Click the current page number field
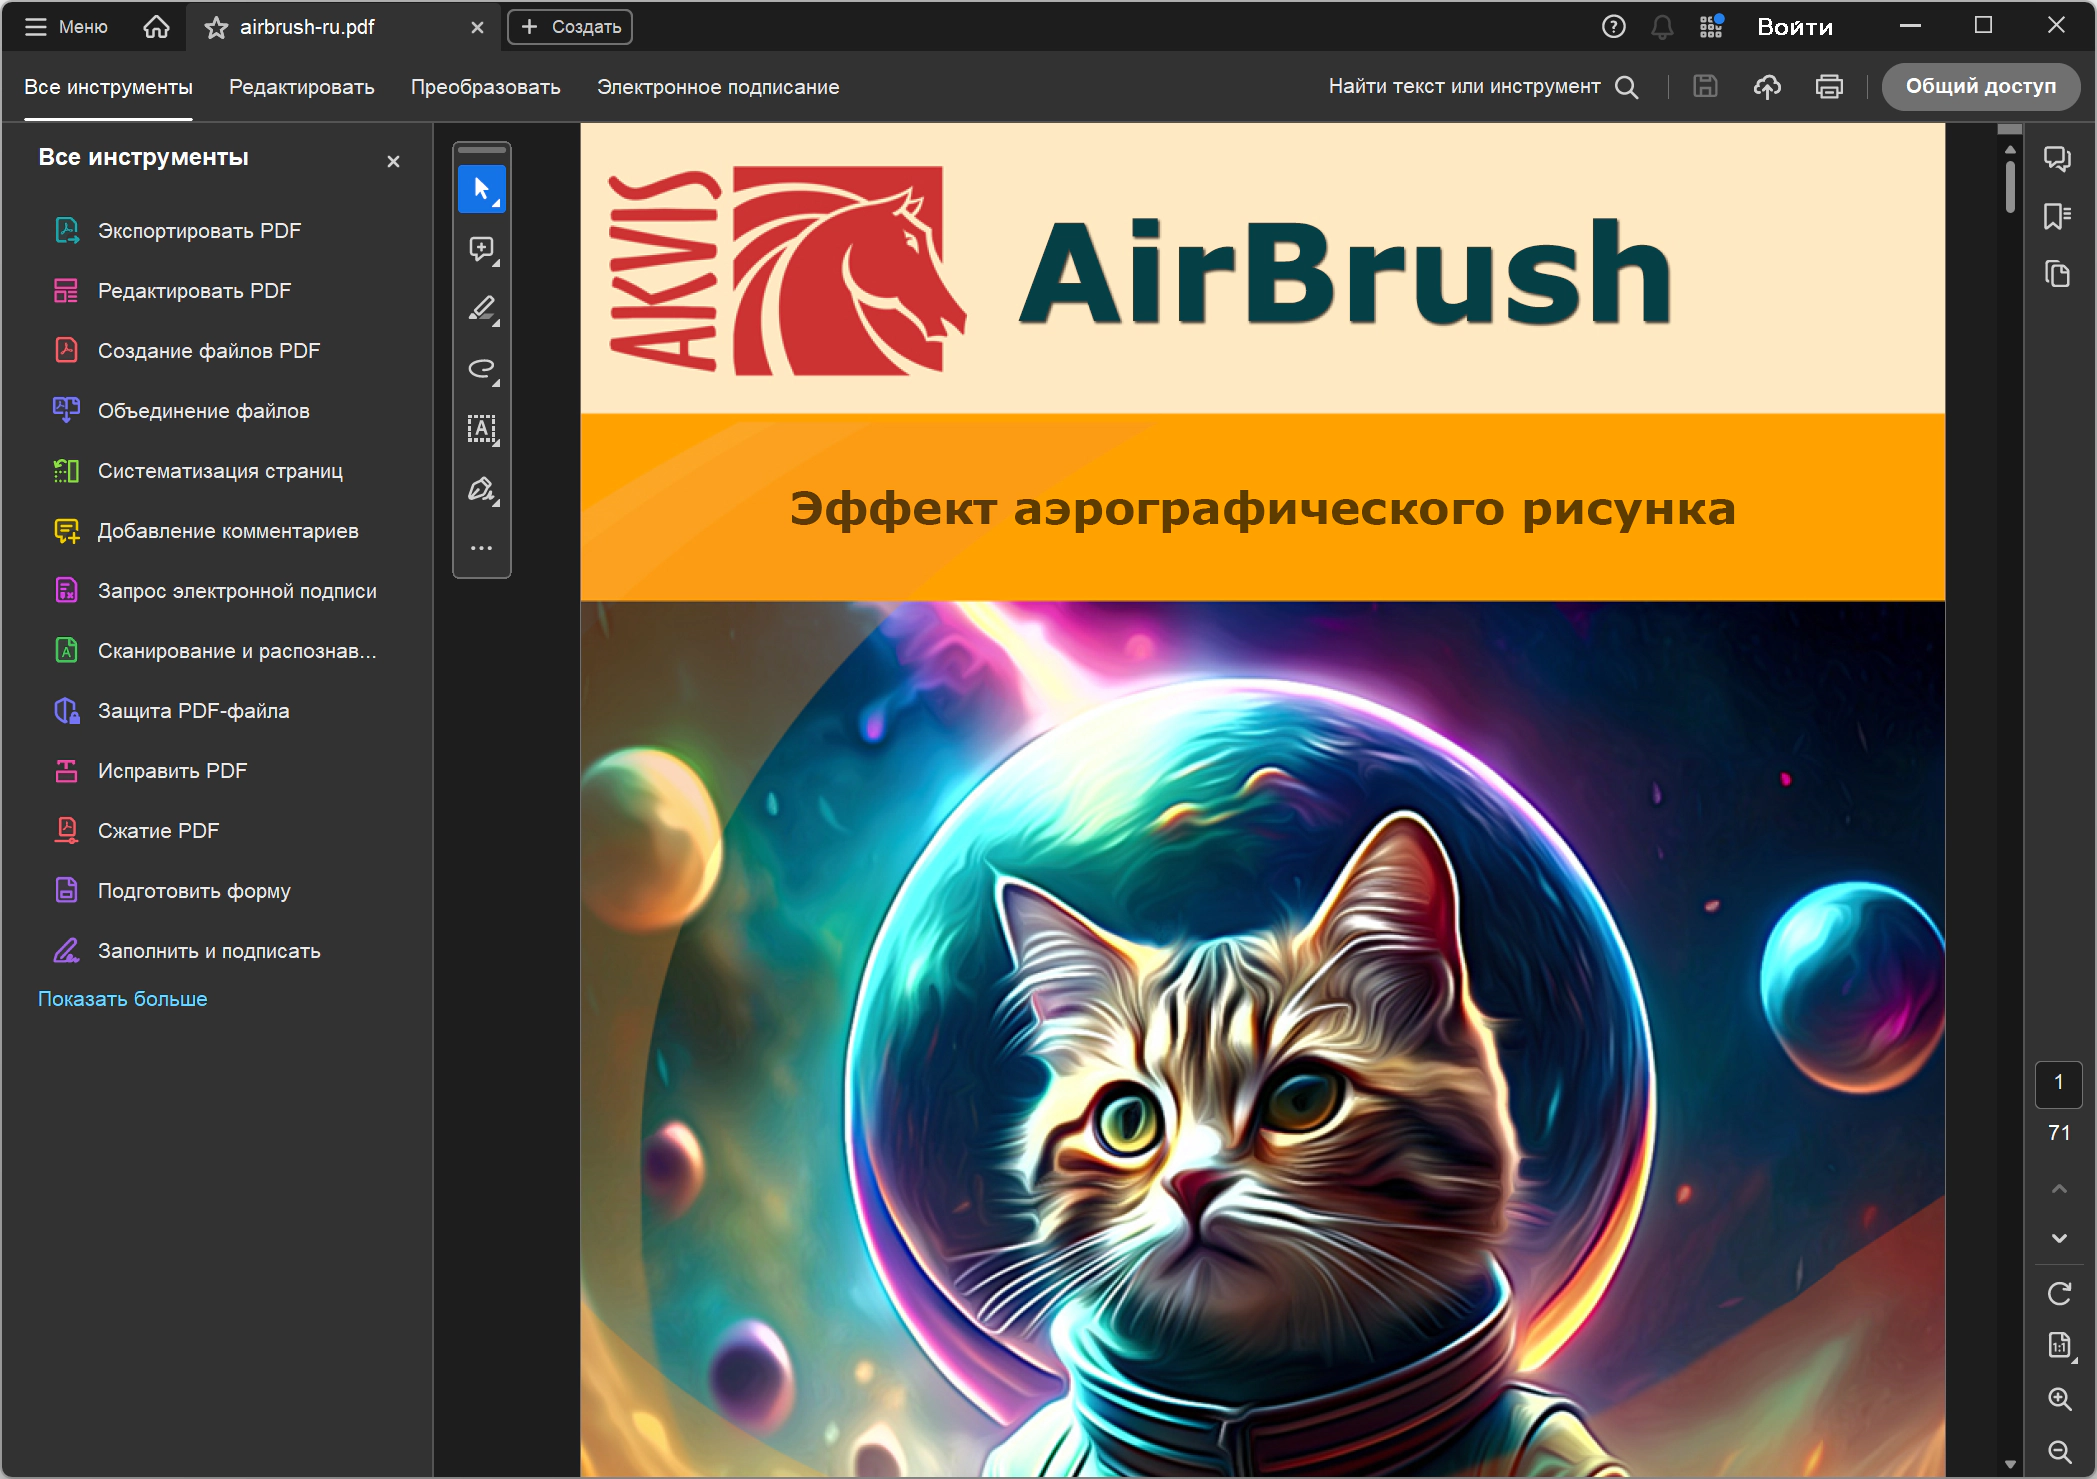This screenshot has height=1479, width=2097. (2058, 1083)
